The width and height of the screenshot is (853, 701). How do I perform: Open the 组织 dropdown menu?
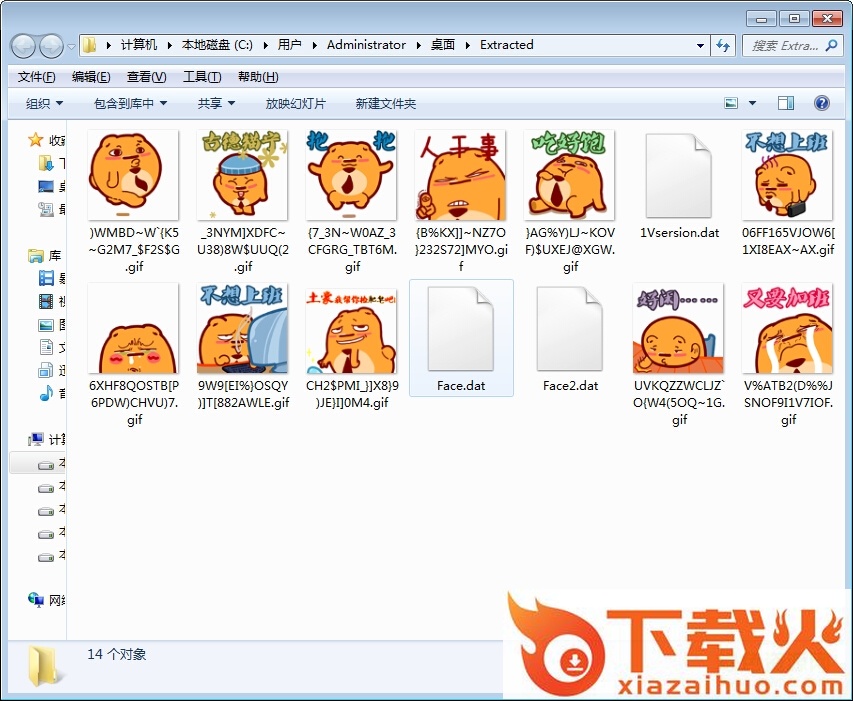[44, 103]
